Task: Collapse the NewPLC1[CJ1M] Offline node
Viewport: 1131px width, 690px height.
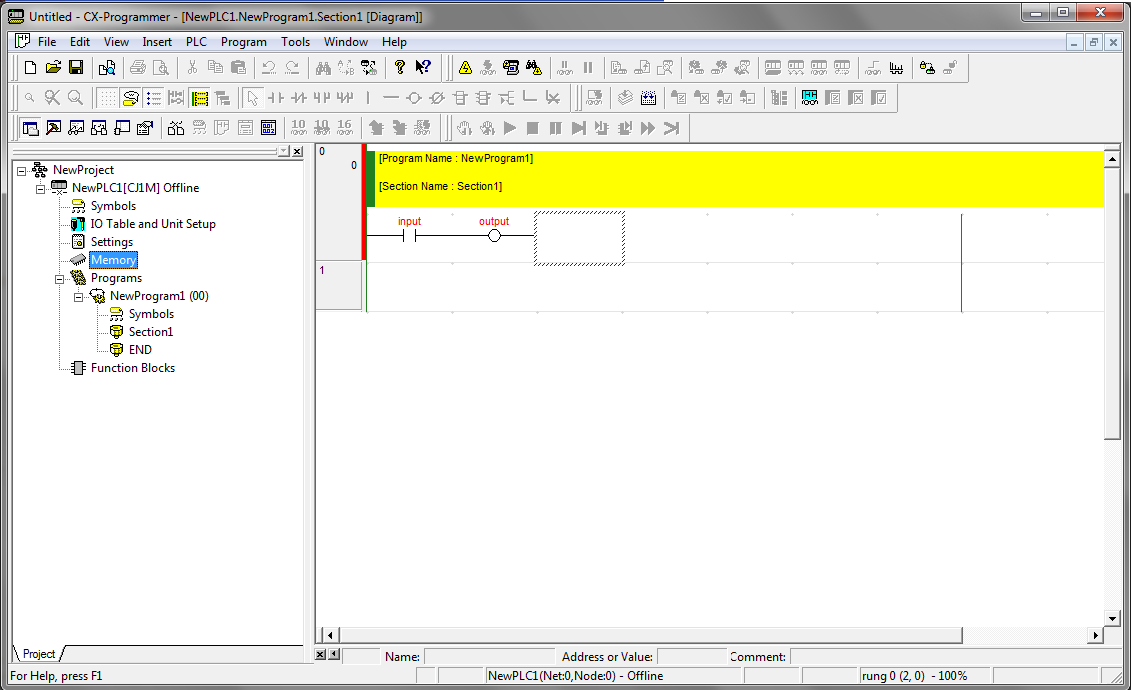Action: tap(40, 189)
